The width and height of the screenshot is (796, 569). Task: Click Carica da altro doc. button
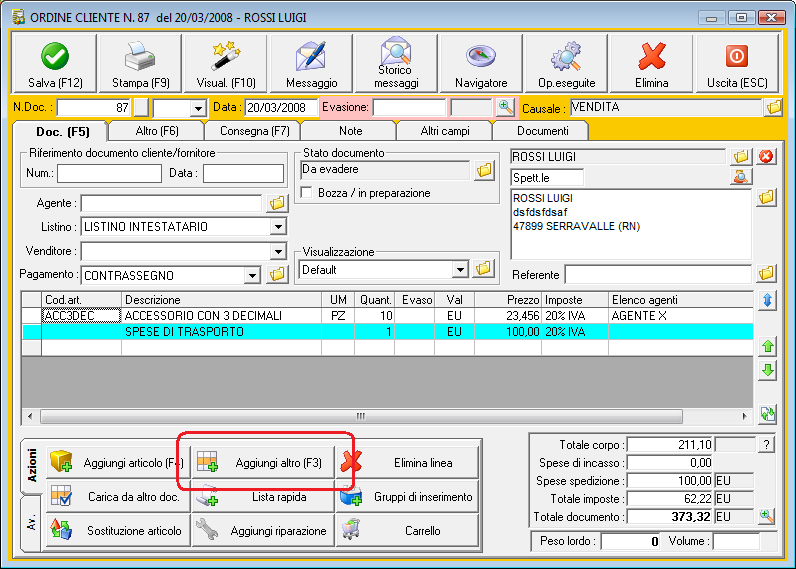pos(119,497)
